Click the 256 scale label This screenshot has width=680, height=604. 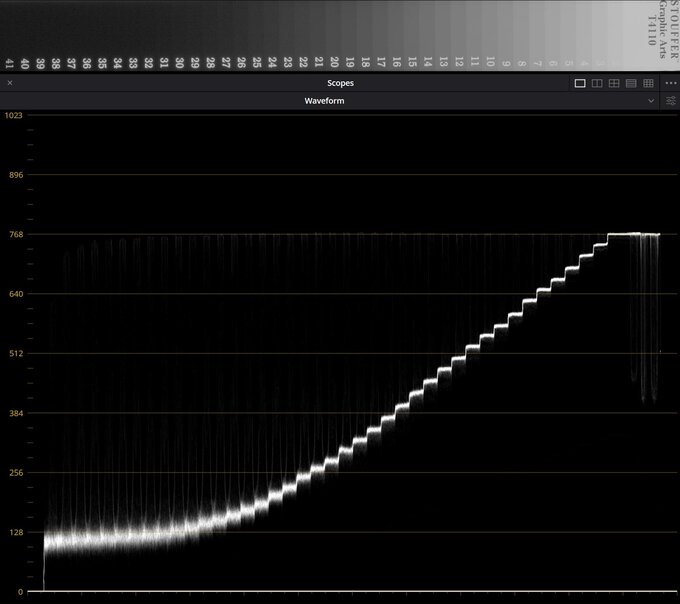pos(16,473)
